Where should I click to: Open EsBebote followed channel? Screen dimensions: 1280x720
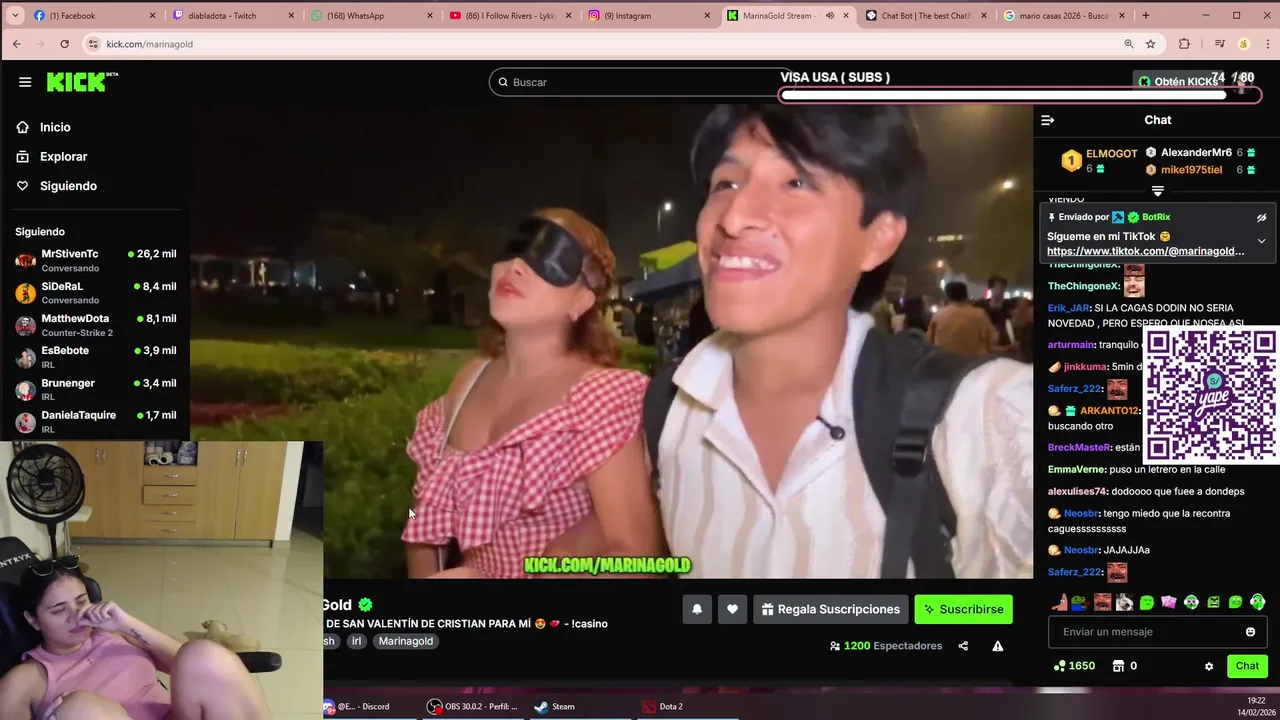(x=95, y=357)
